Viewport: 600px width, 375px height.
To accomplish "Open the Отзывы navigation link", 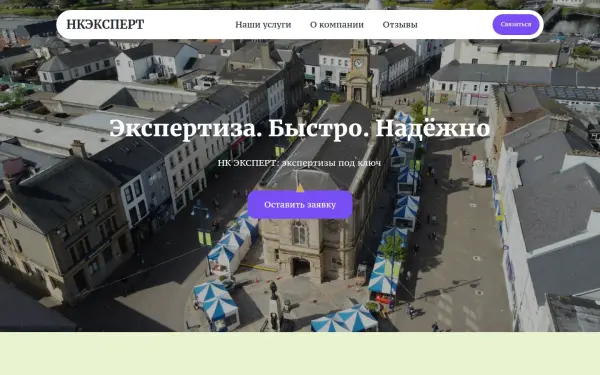I will (400, 24).
